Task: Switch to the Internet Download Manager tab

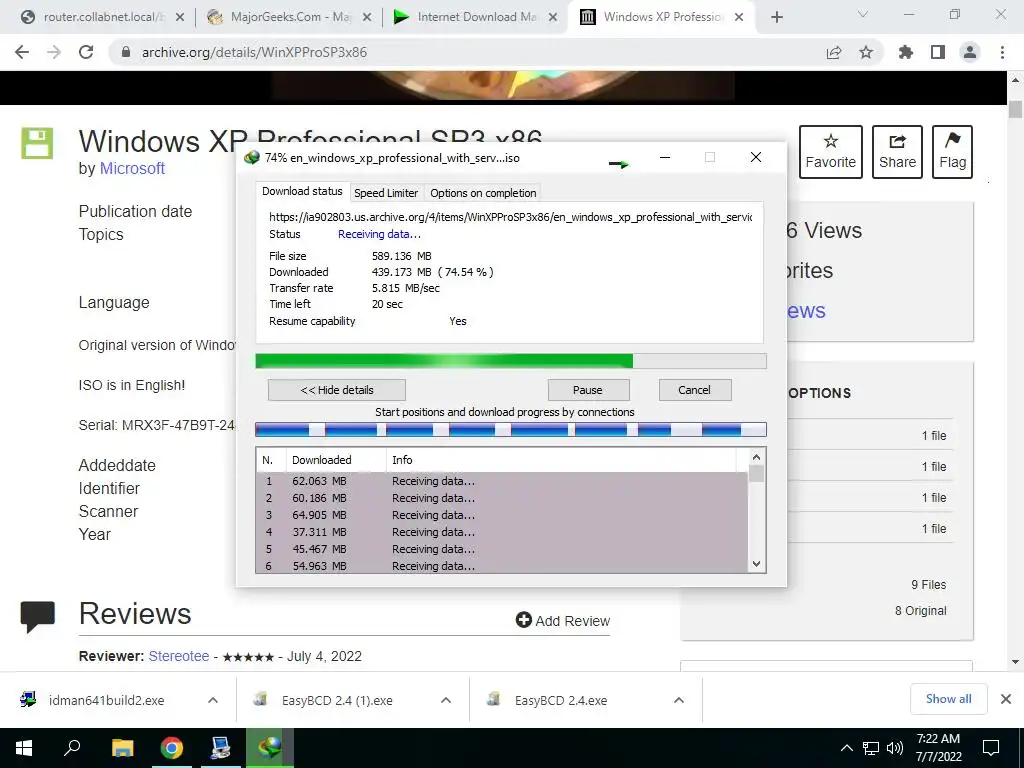Action: tap(476, 17)
